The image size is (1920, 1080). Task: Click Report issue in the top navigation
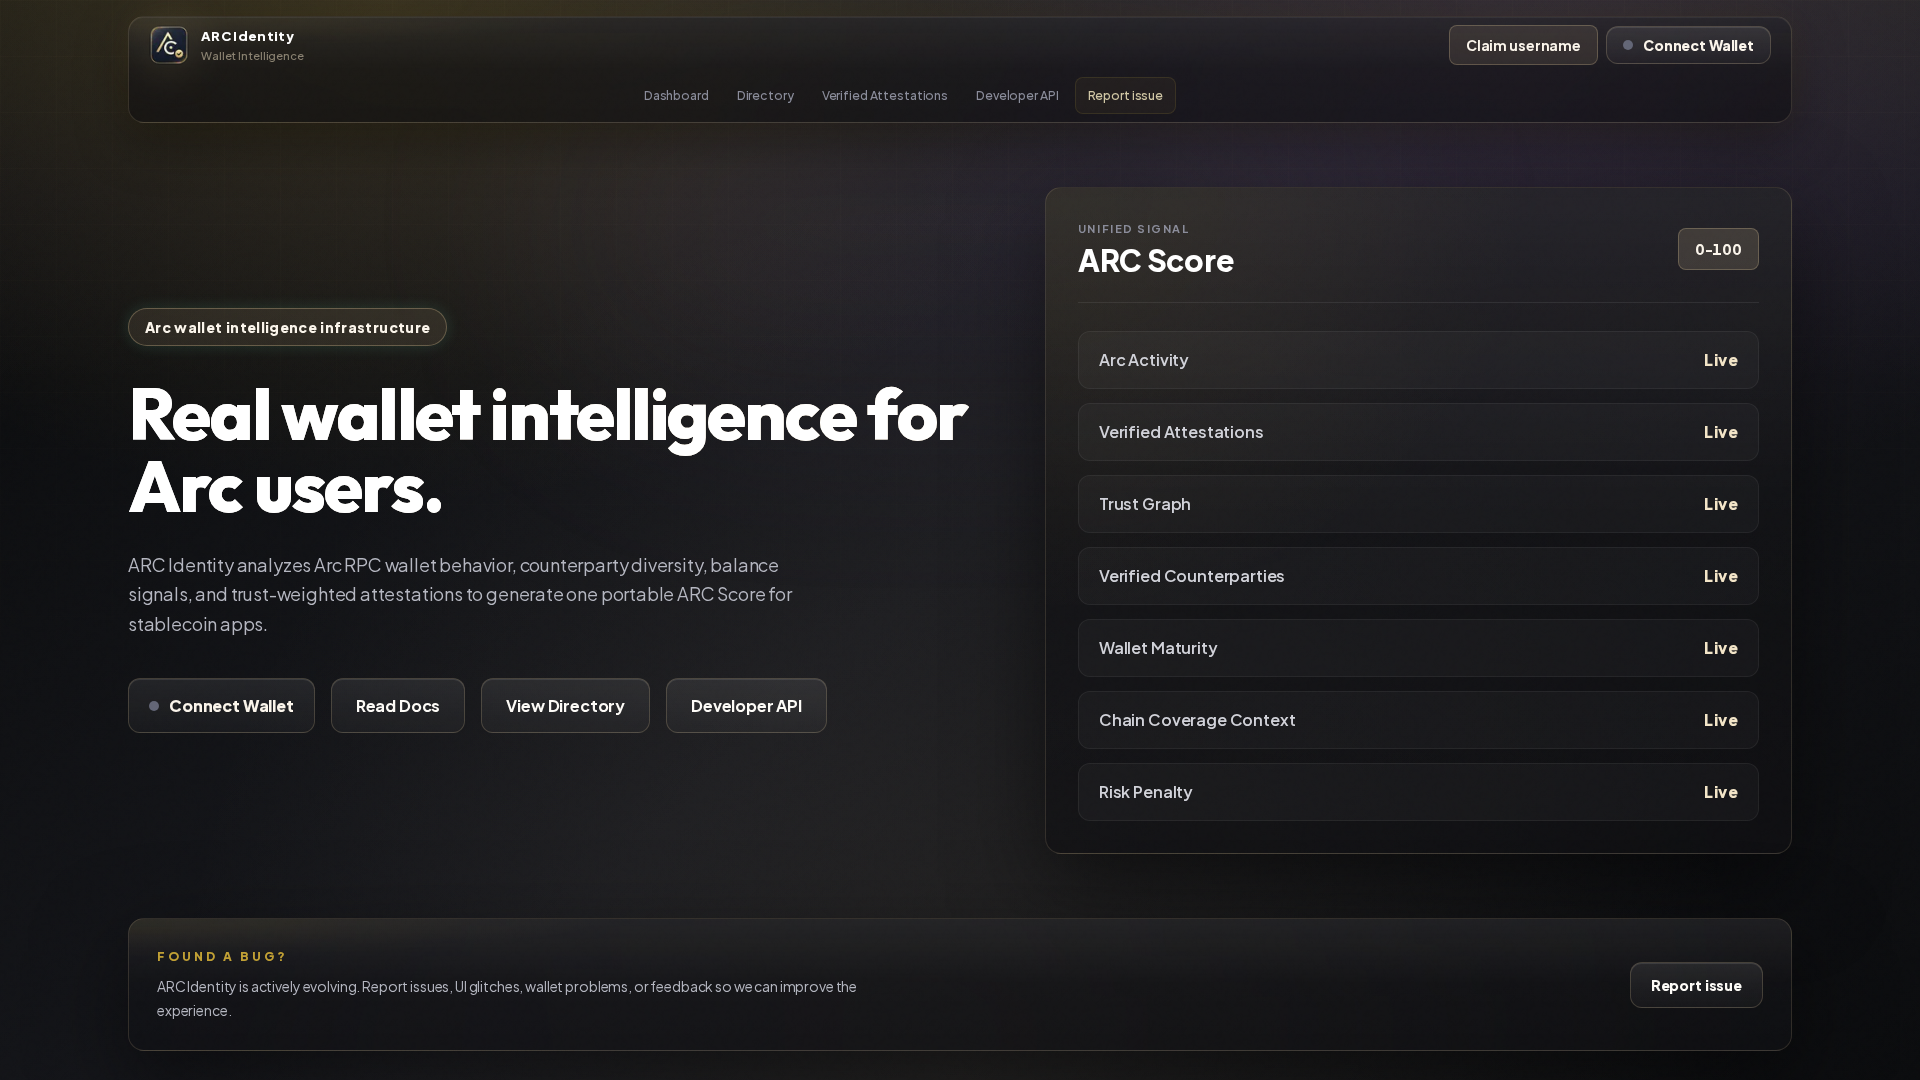click(1125, 96)
